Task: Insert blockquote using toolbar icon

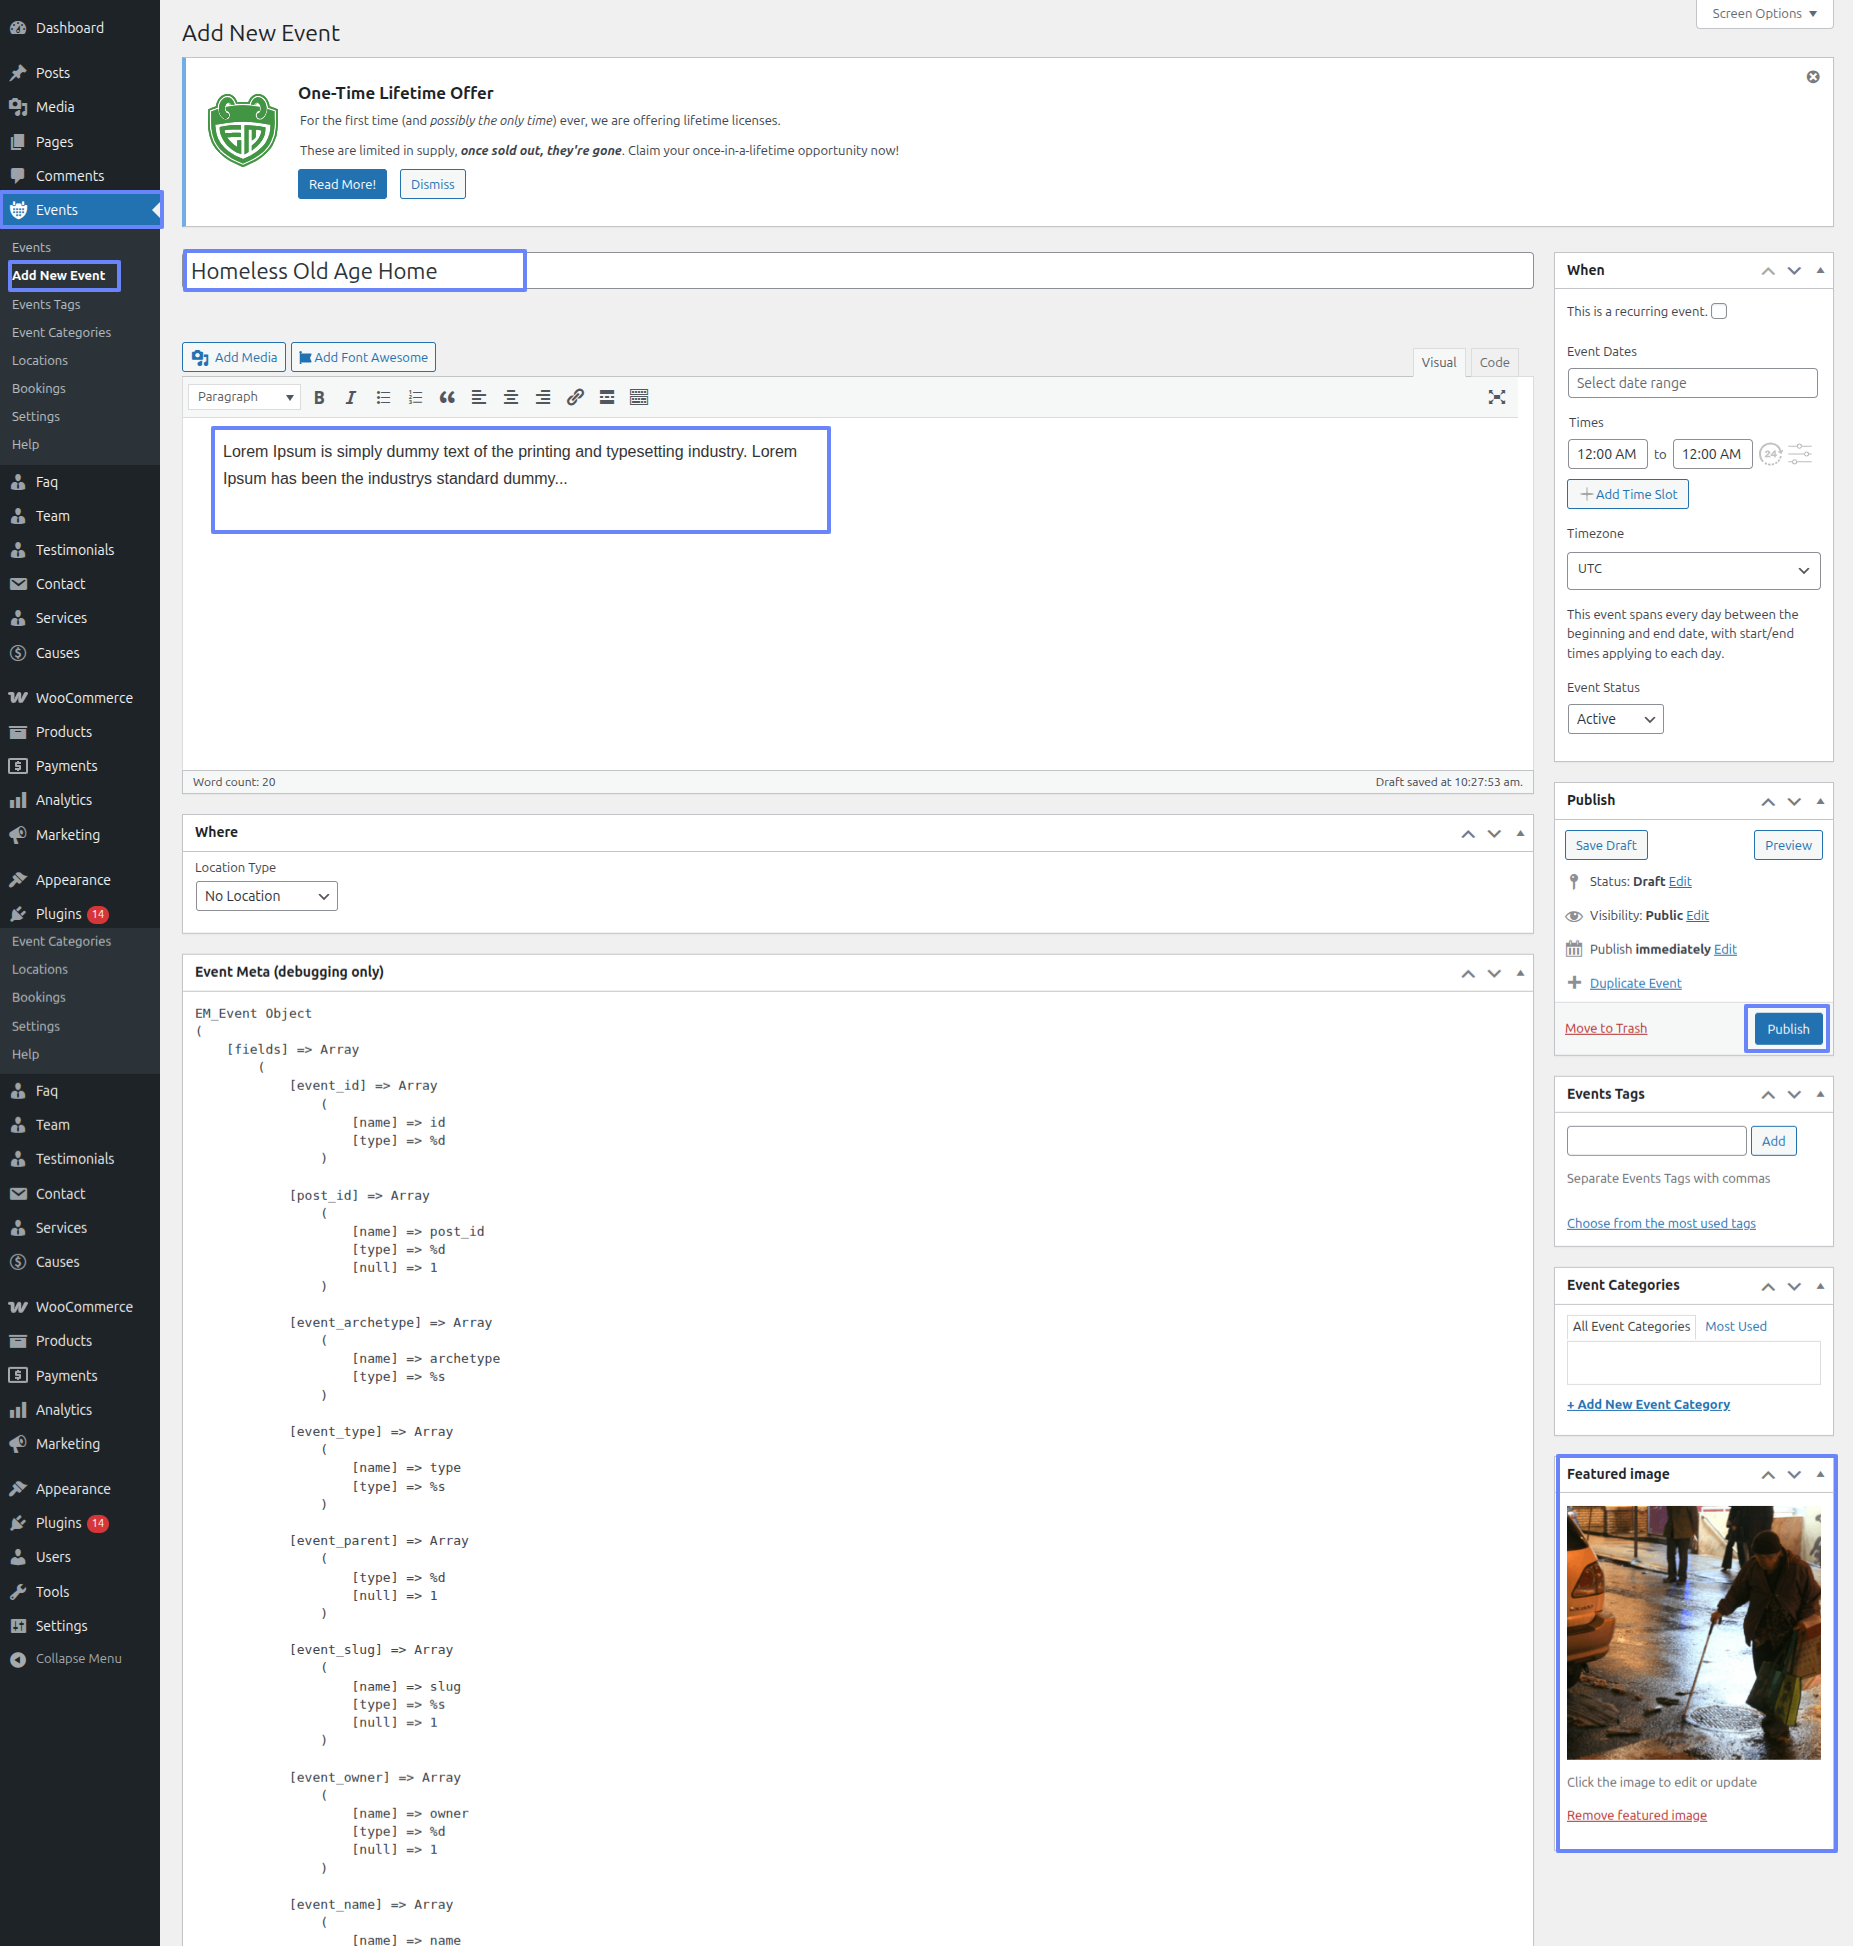Action: 447,397
